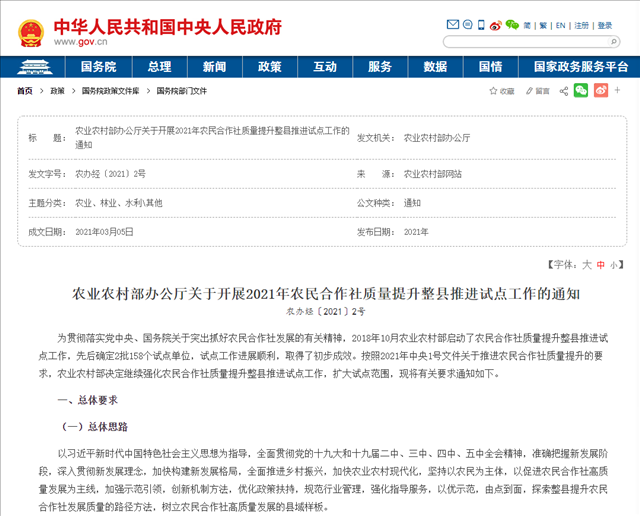The image size is (640, 516).
Task: Go to 国务院政策文件库 breadcrumb
Action: (110, 91)
